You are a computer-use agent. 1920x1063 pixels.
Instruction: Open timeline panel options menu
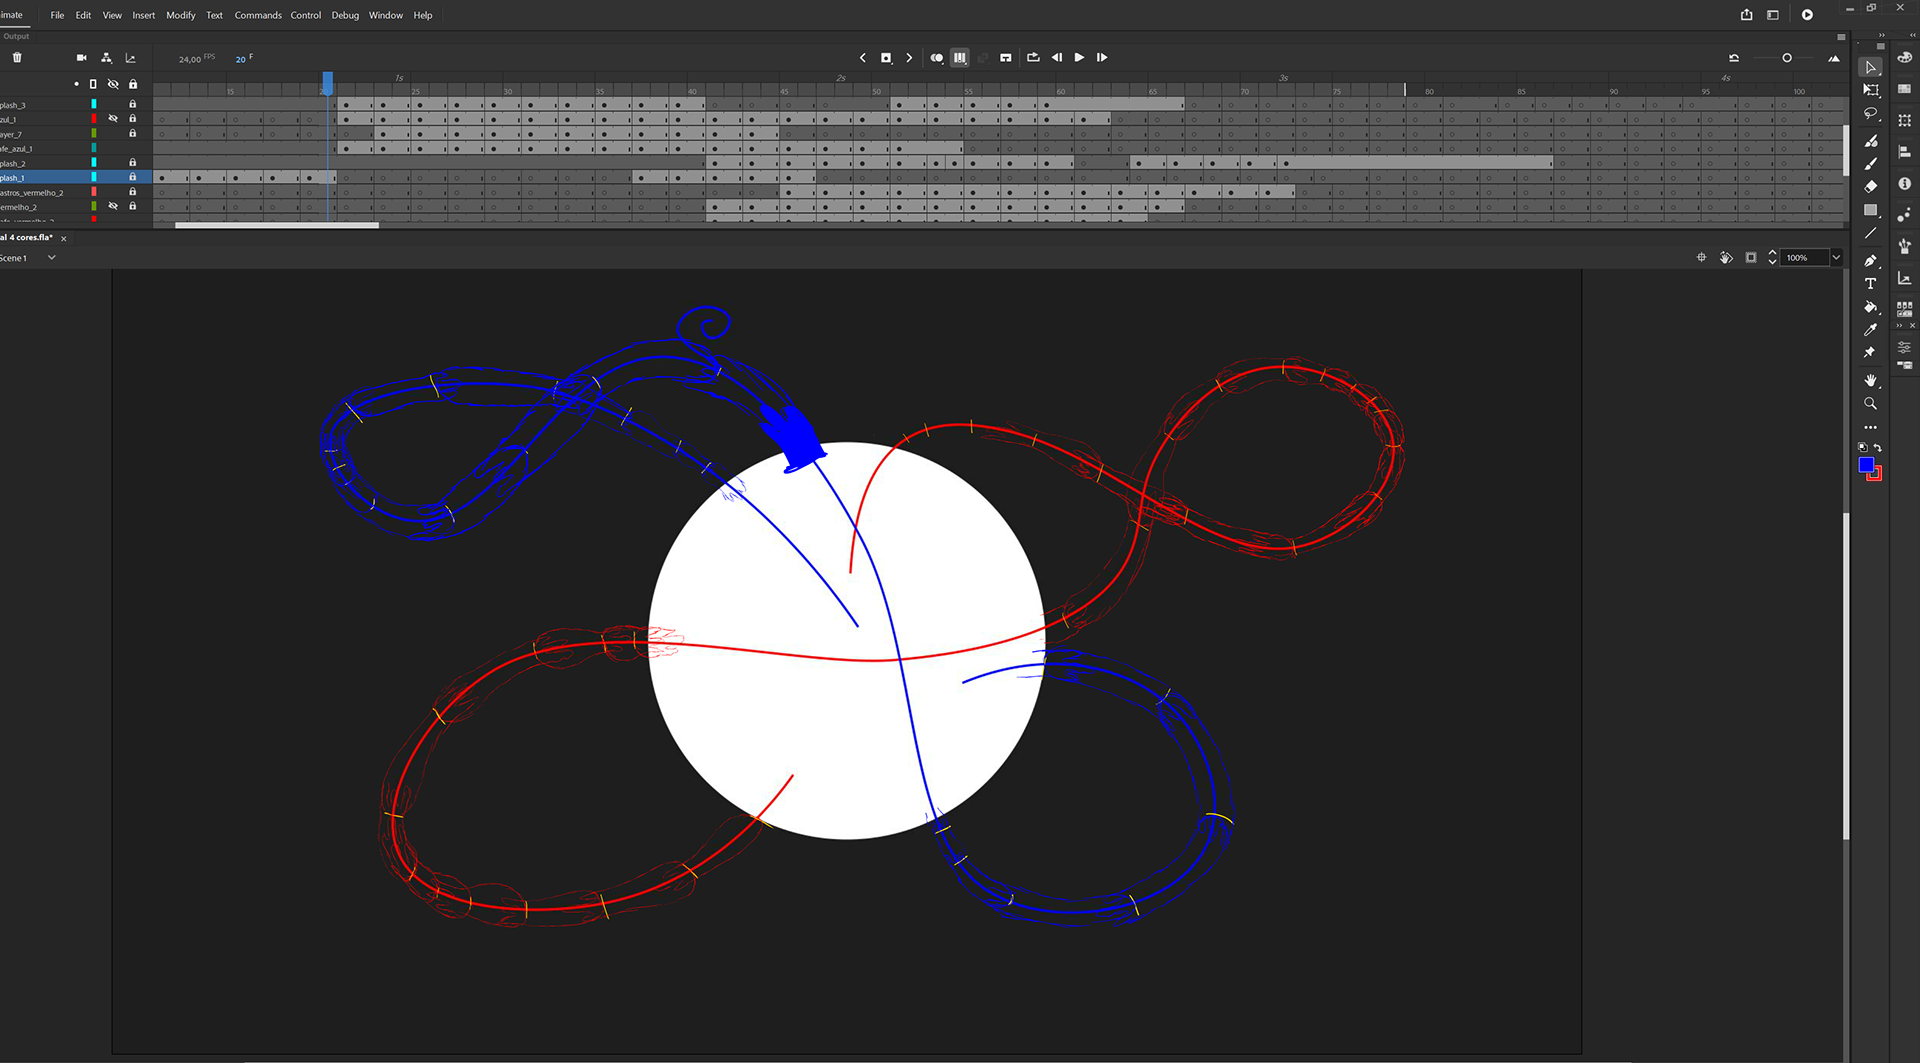point(1841,37)
